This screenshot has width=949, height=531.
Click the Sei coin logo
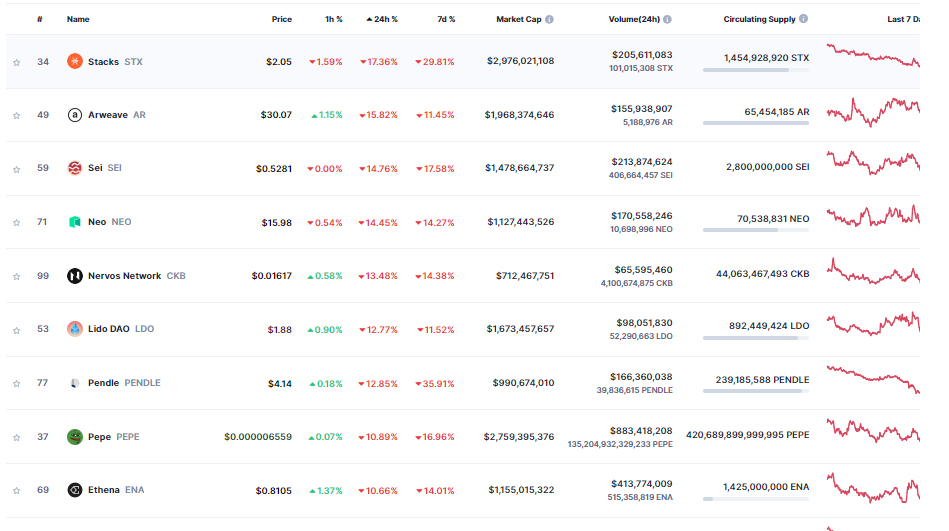(74, 168)
